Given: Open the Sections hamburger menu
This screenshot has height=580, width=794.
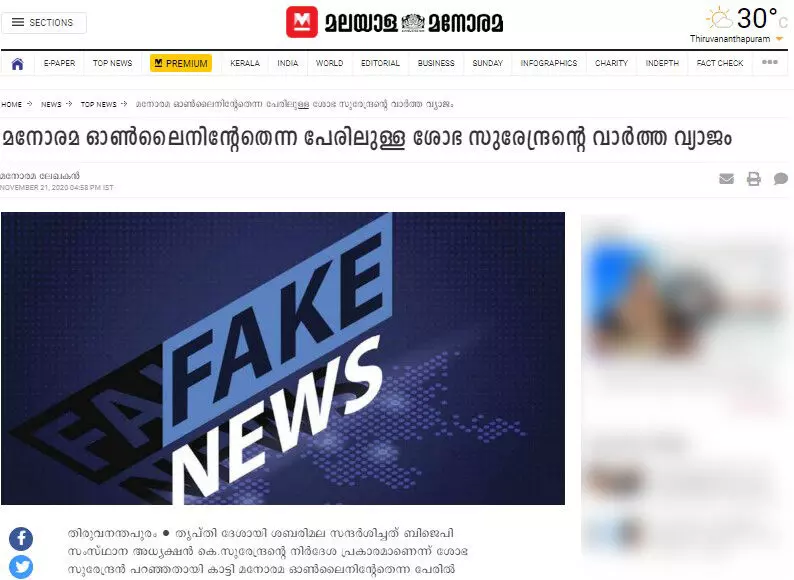Looking at the screenshot, I should 44,23.
